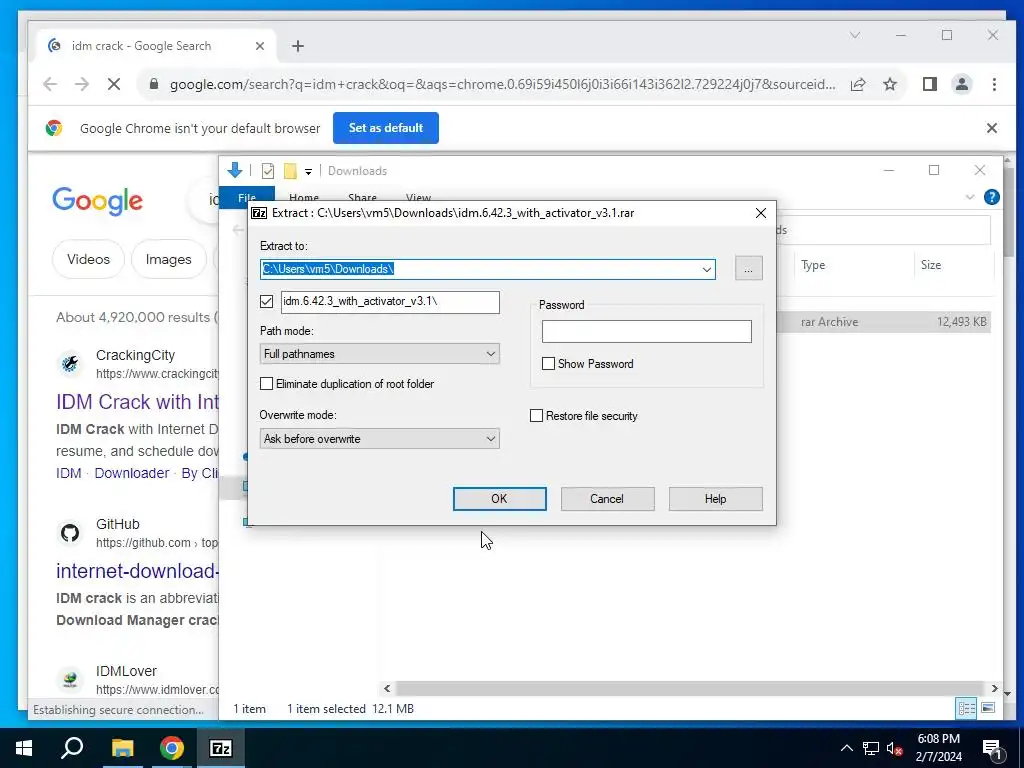Bookmark this page with the star icon
The width and height of the screenshot is (1024, 768).
890,84
